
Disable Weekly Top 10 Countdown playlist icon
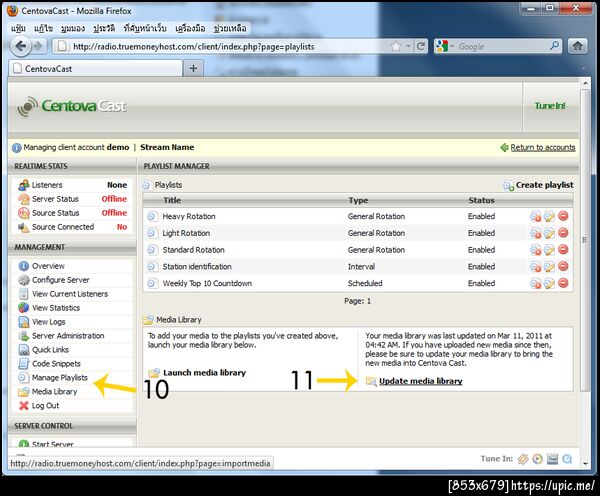pos(535,283)
